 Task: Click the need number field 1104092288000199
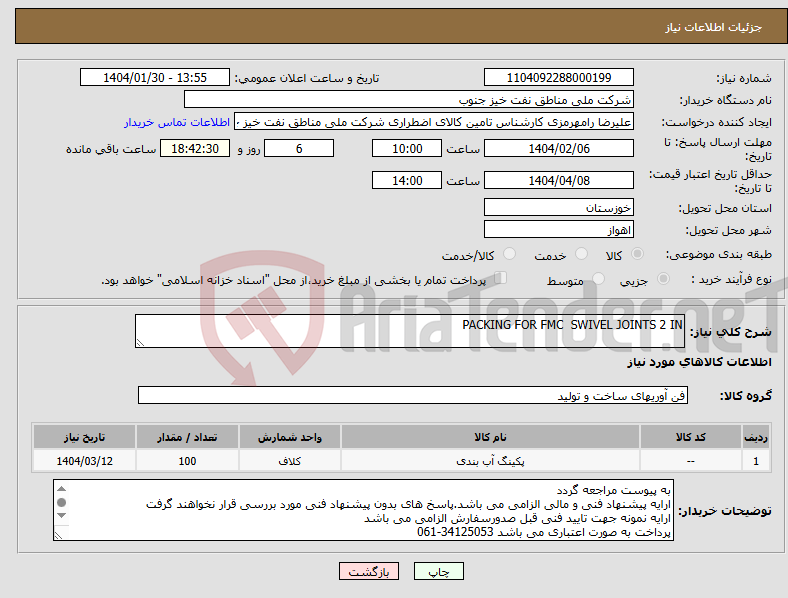point(558,77)
